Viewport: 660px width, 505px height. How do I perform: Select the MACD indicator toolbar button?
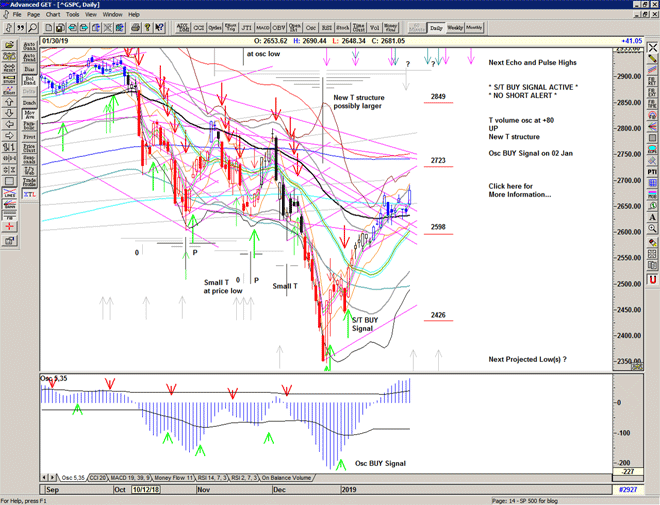tap(262, 28)
